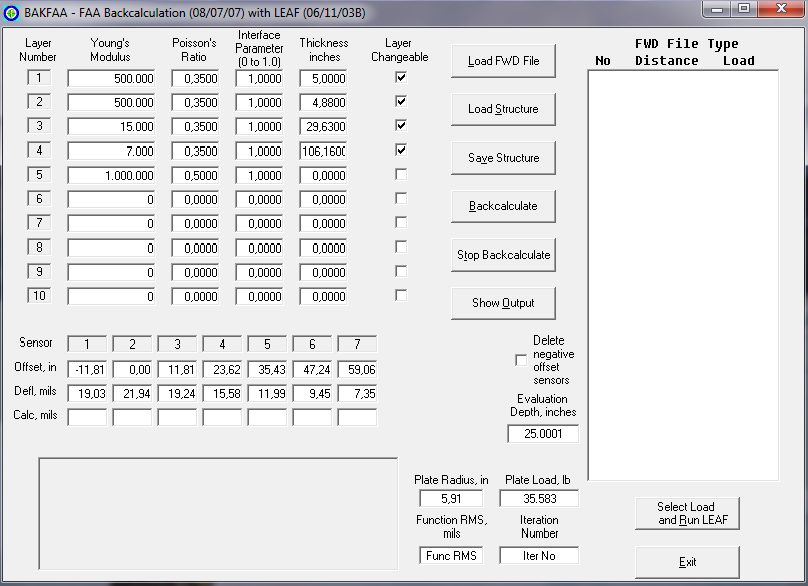Click the Save Structure button

[503, 158]
